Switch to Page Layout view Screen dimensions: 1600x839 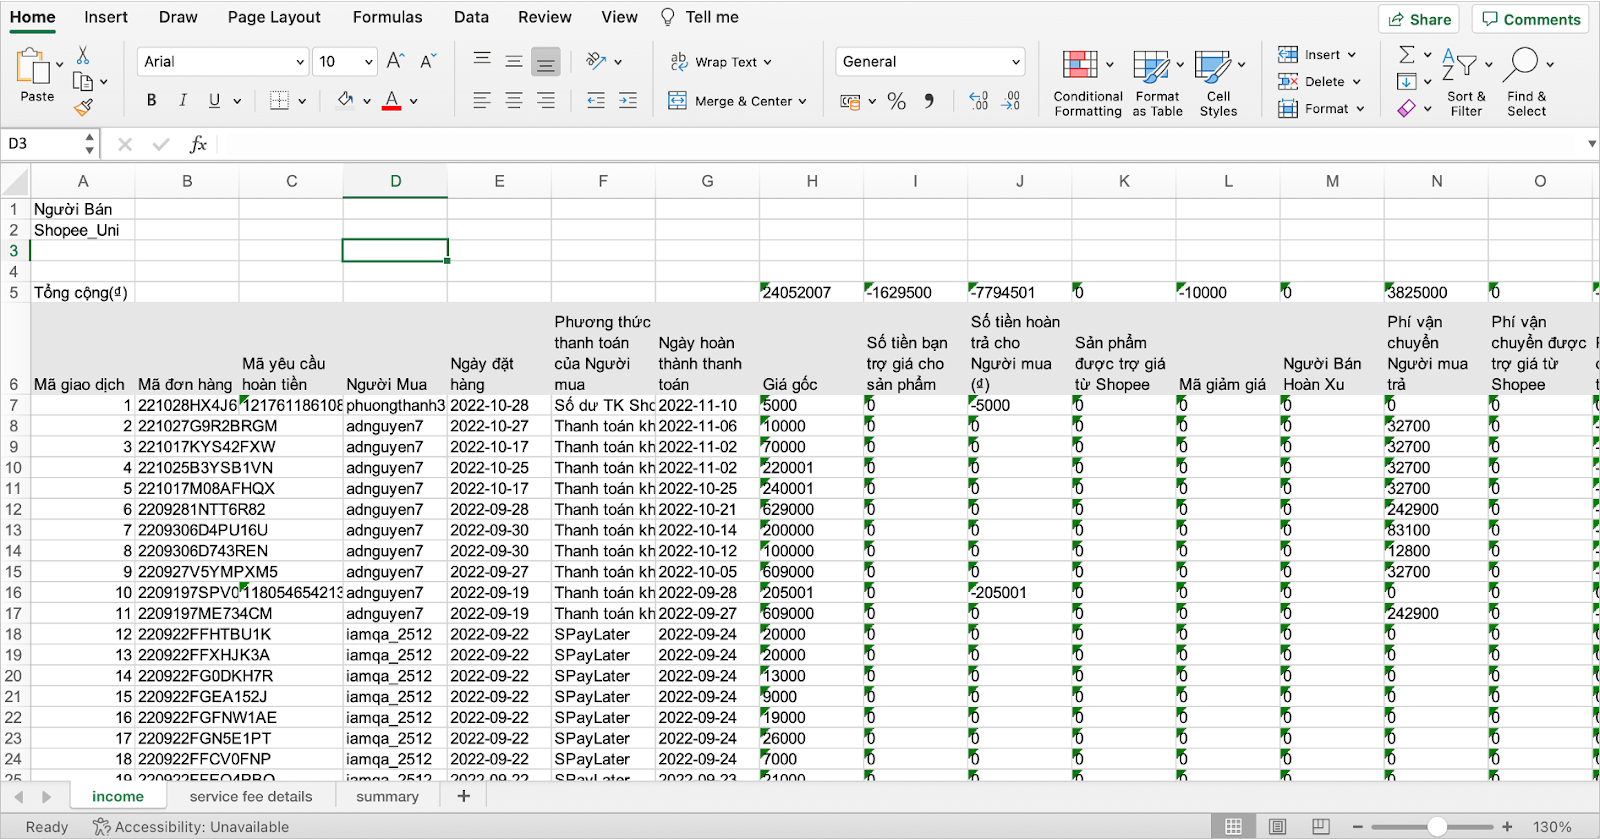click(x=1277, y=826)
